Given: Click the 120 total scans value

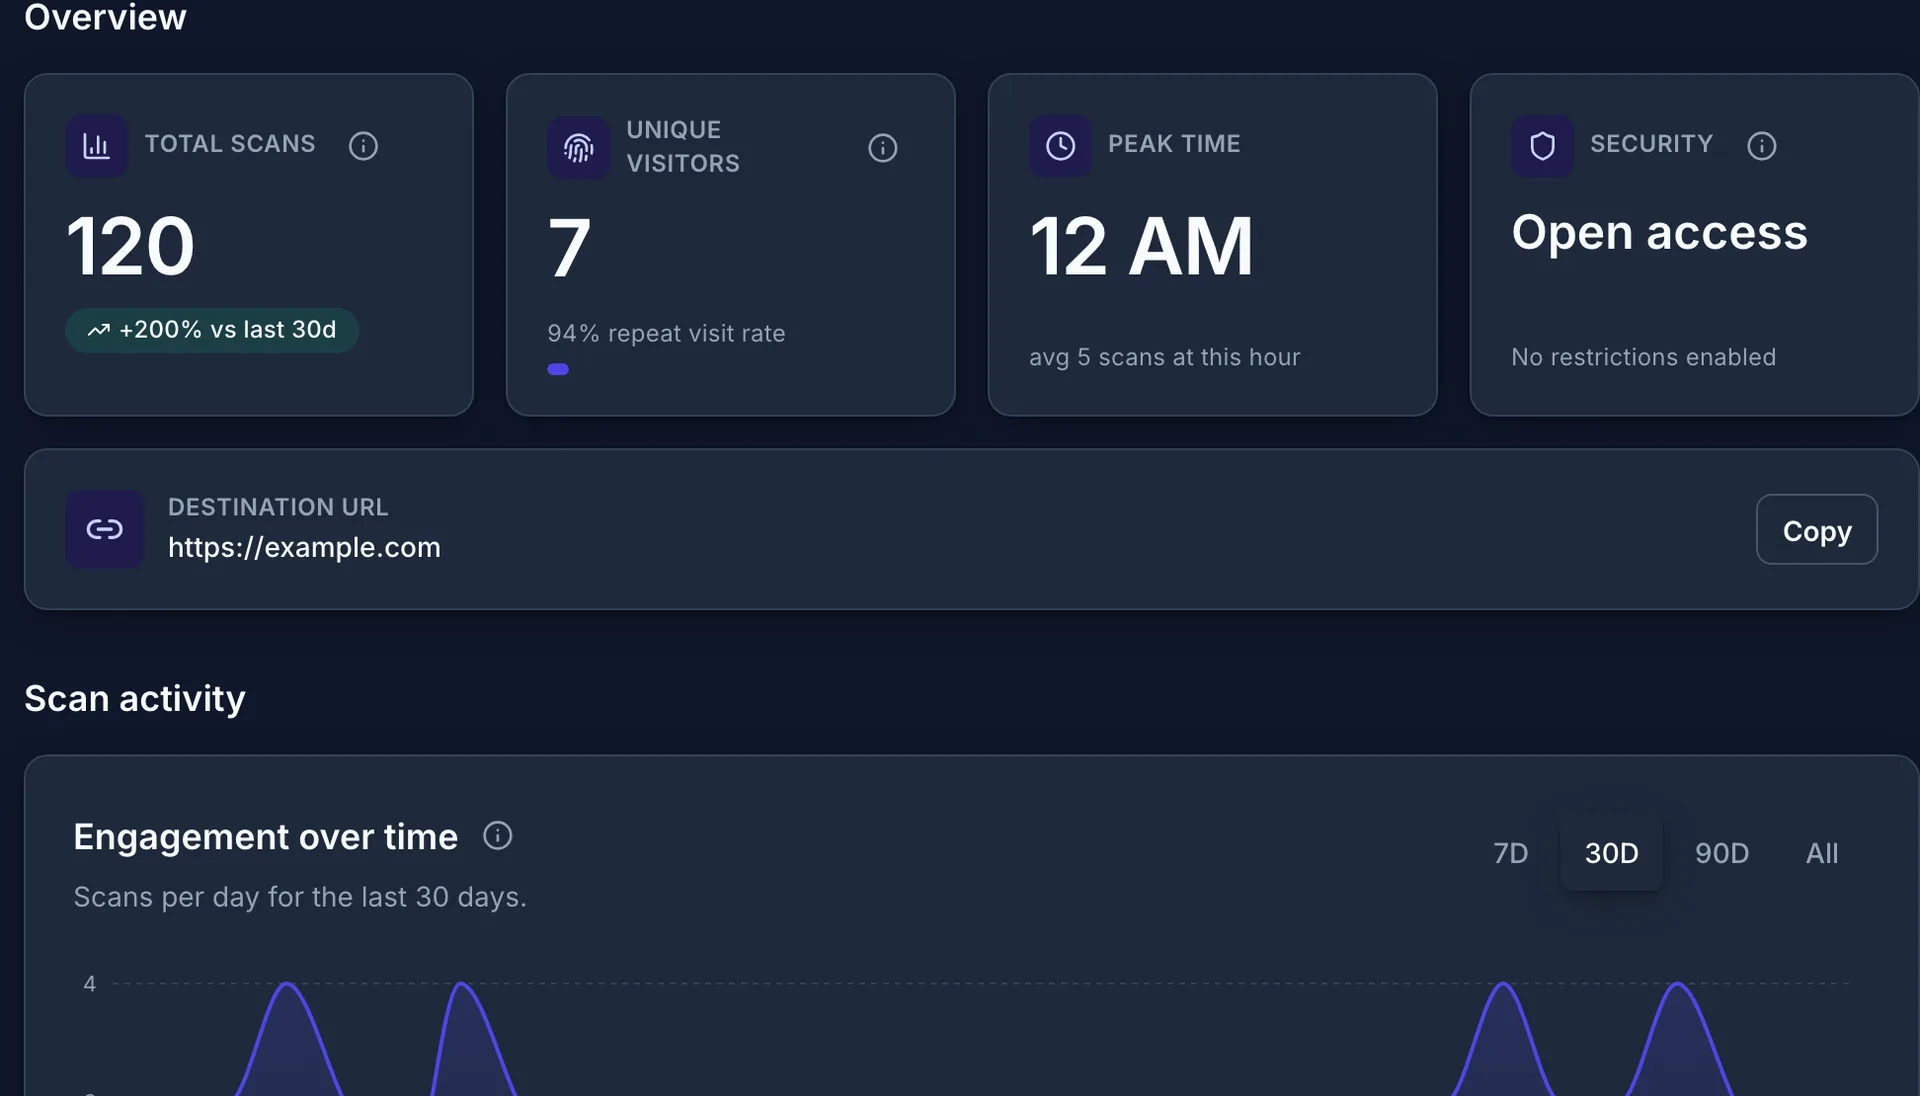Looking at the screenshot, I should click(130, 246).
